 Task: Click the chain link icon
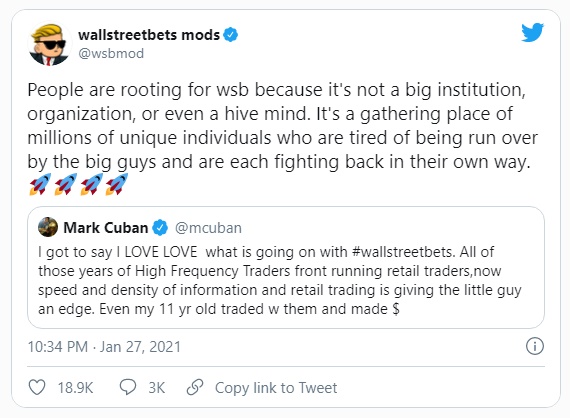(195, 387)
